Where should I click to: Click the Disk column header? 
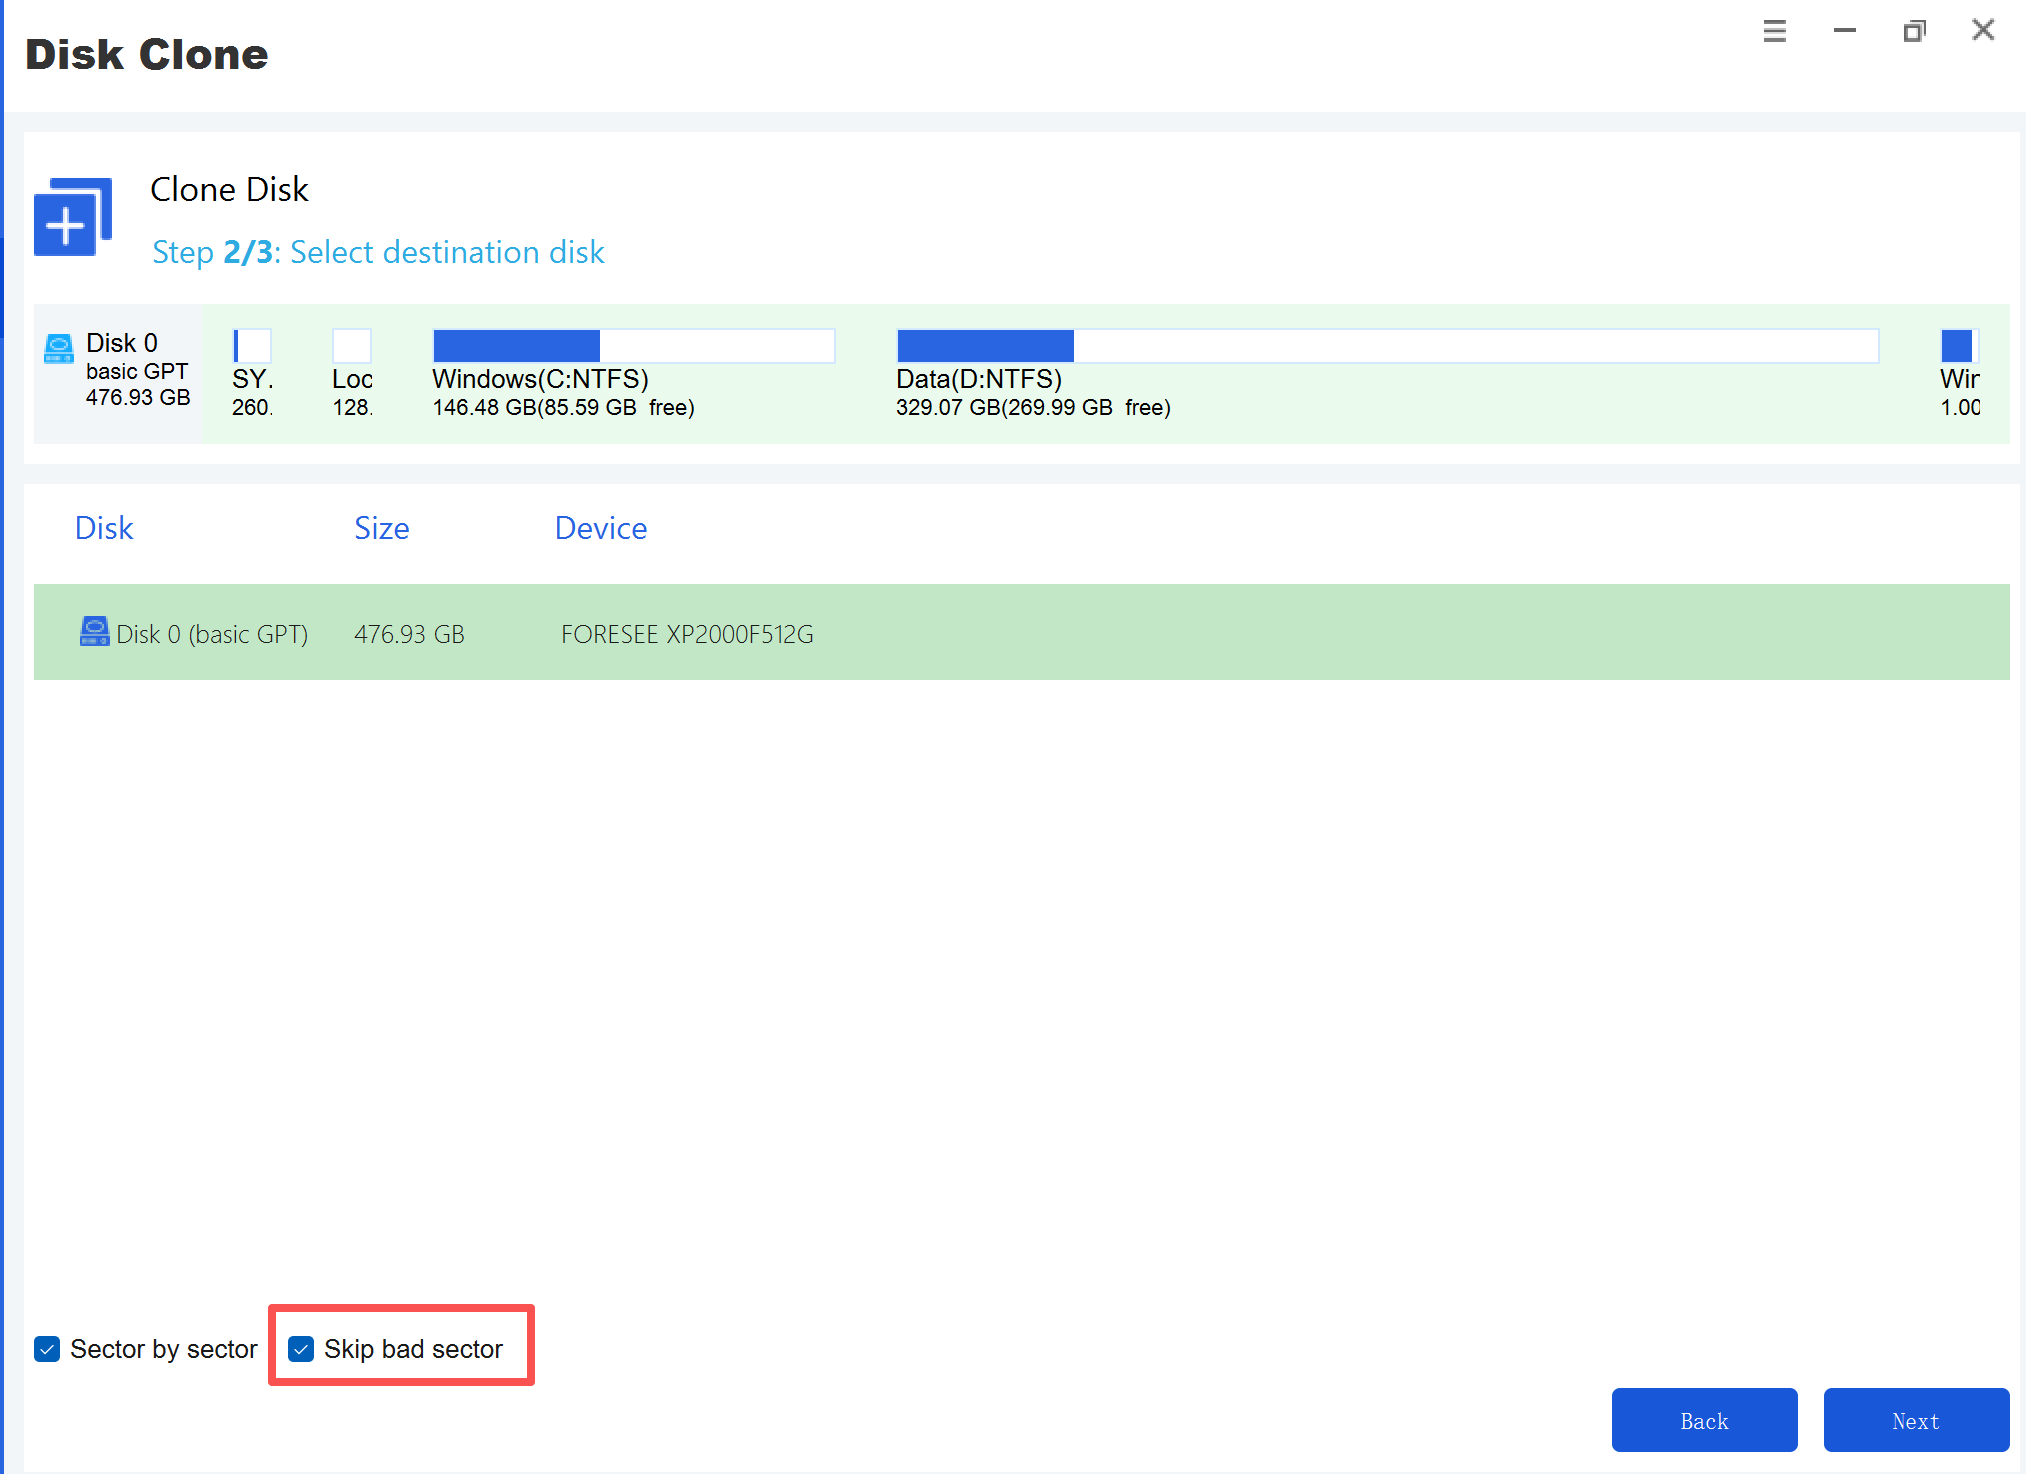pyautogui.click(x=103, y=528)
